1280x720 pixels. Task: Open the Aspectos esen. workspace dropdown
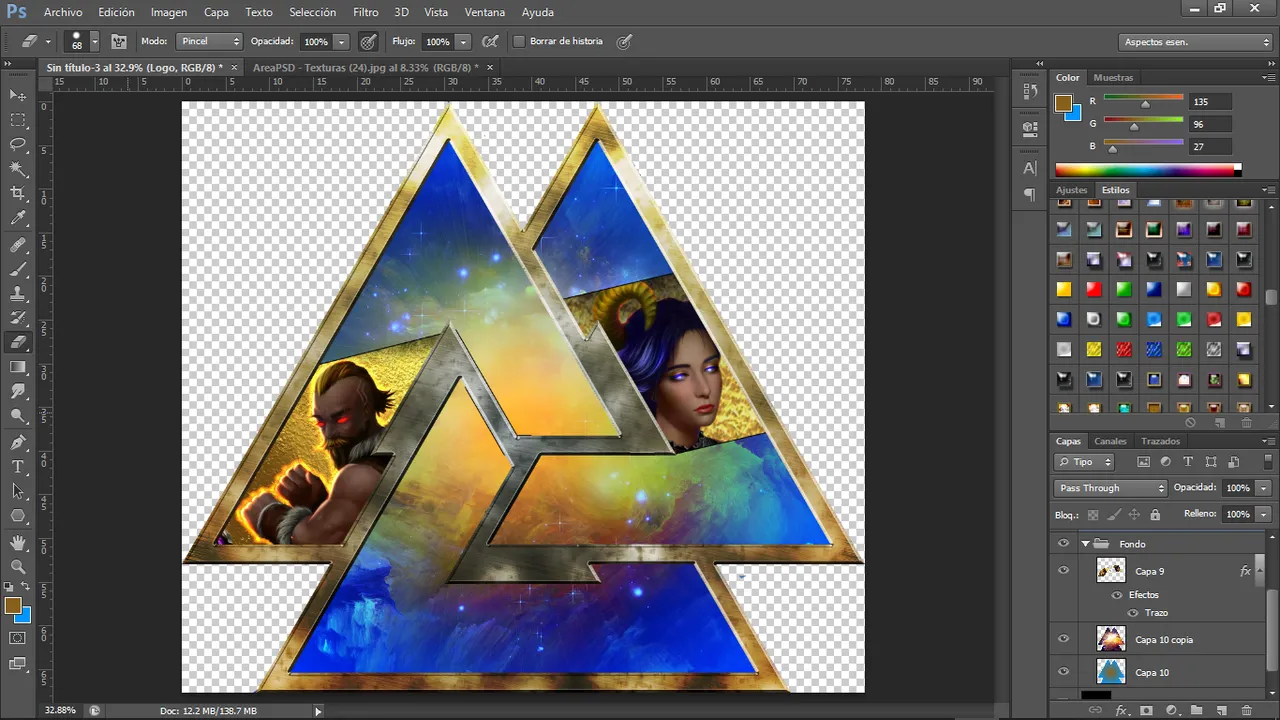(1195, 42)
